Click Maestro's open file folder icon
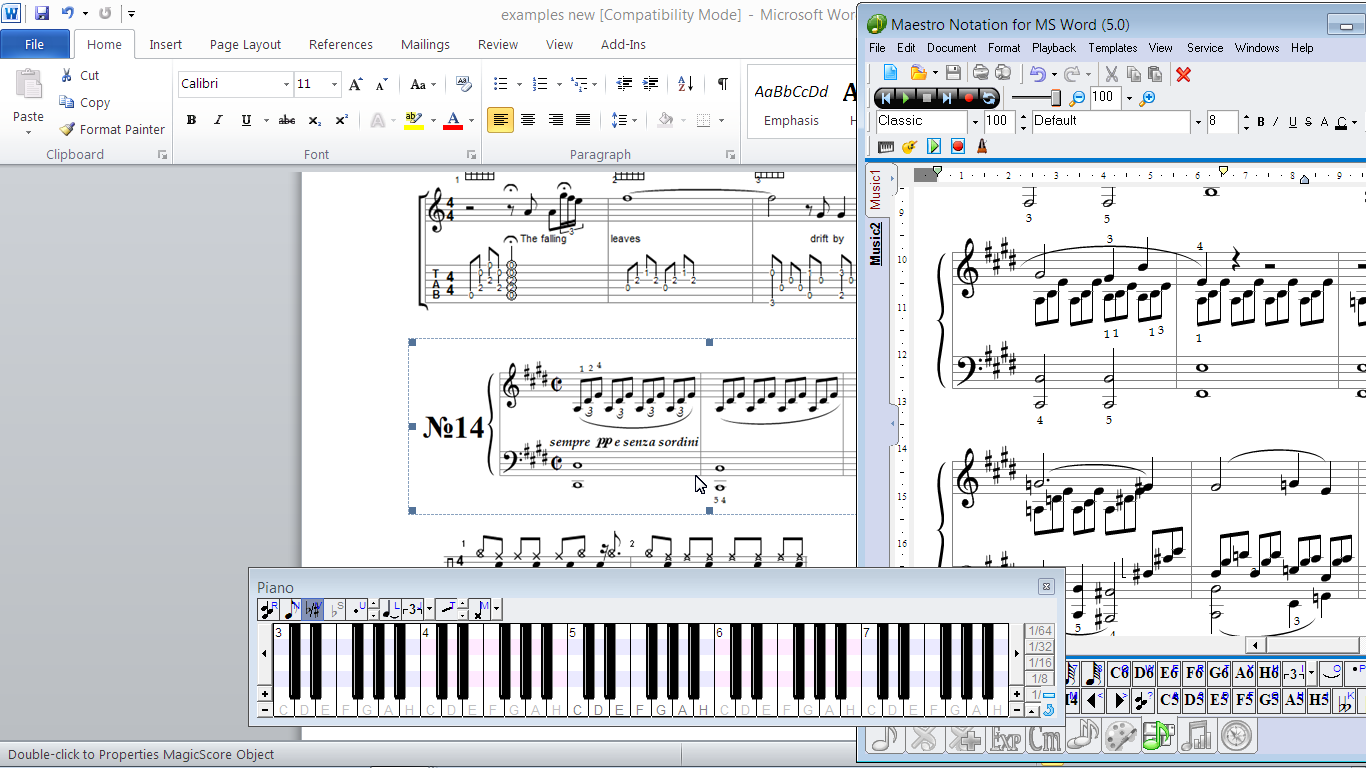 tap(918, 73)
